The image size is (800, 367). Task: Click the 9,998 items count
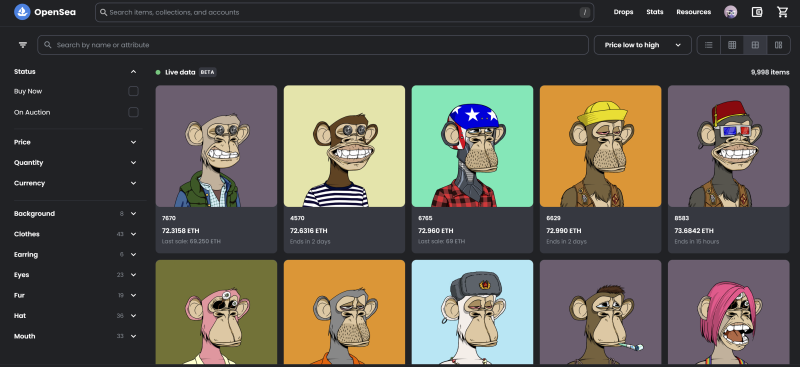click(770, 72)
